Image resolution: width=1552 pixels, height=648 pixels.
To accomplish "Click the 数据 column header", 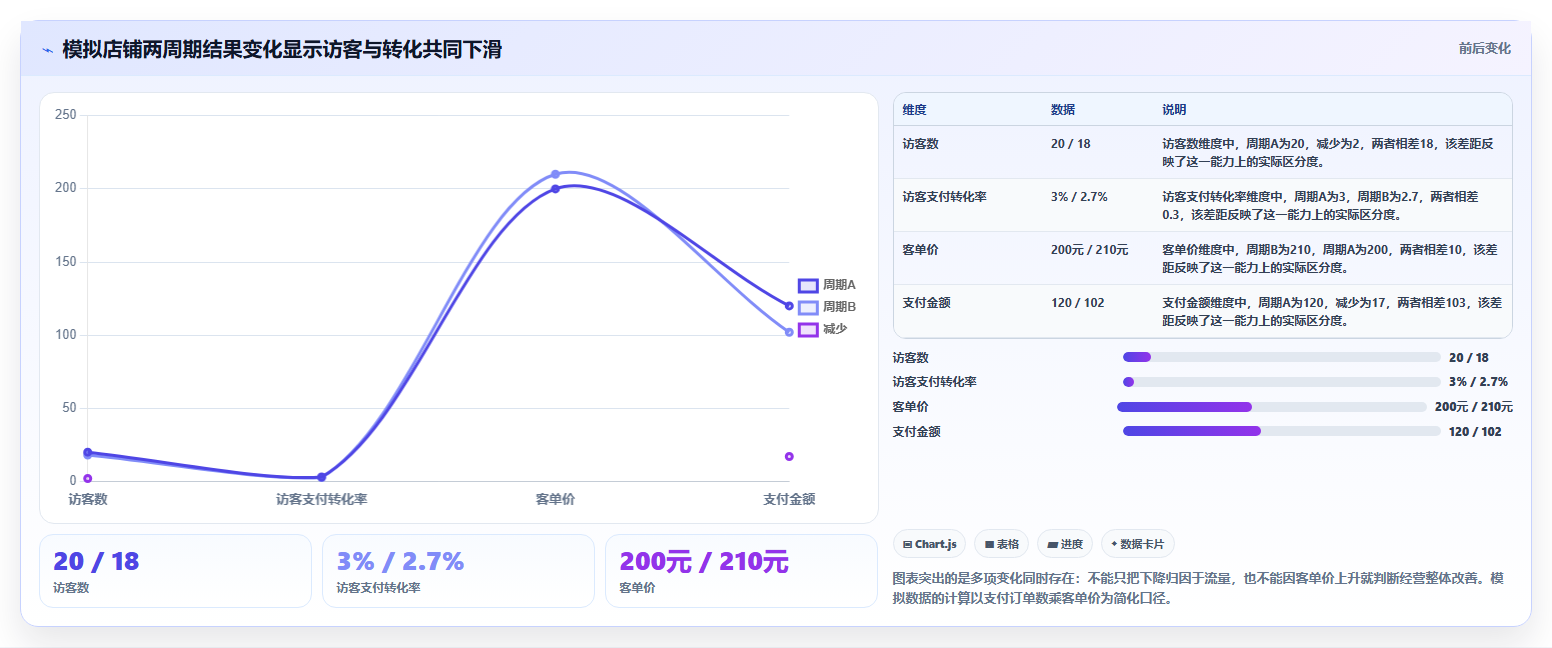I will 1063,110.
